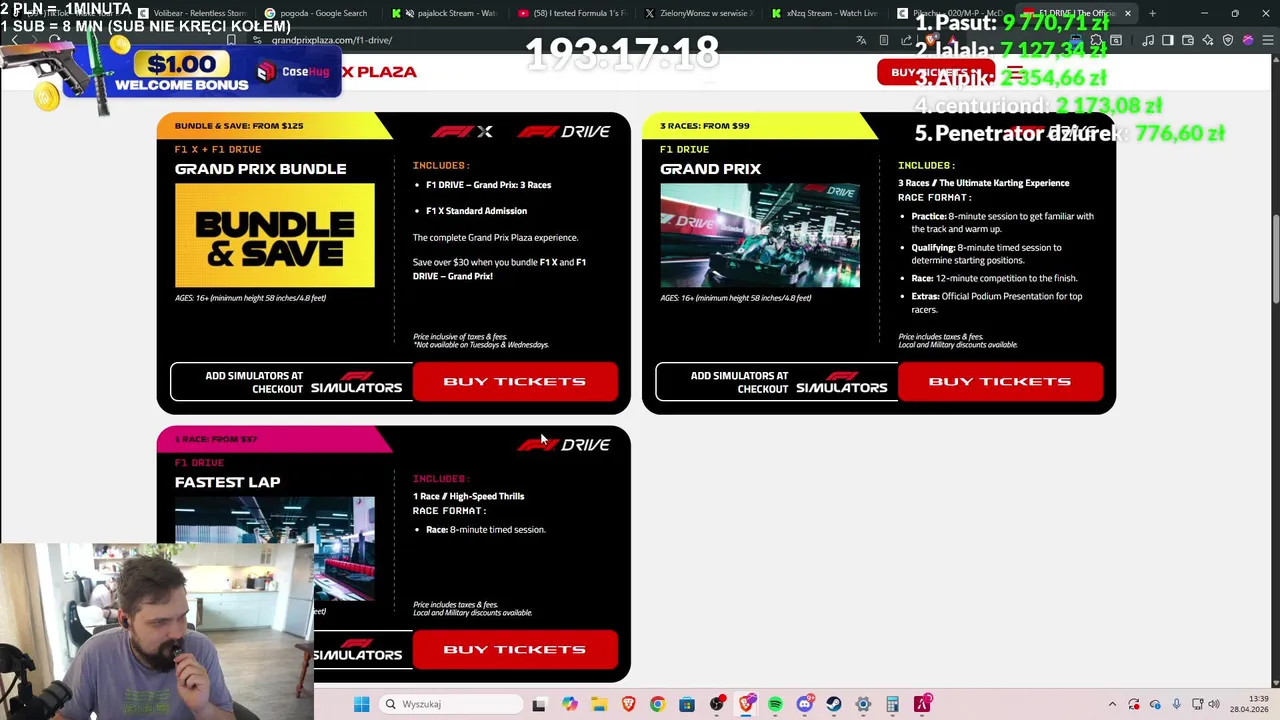Click the Grand Prix karting photo
Viewport: 1280px width, 720px height.
(760, 235)
